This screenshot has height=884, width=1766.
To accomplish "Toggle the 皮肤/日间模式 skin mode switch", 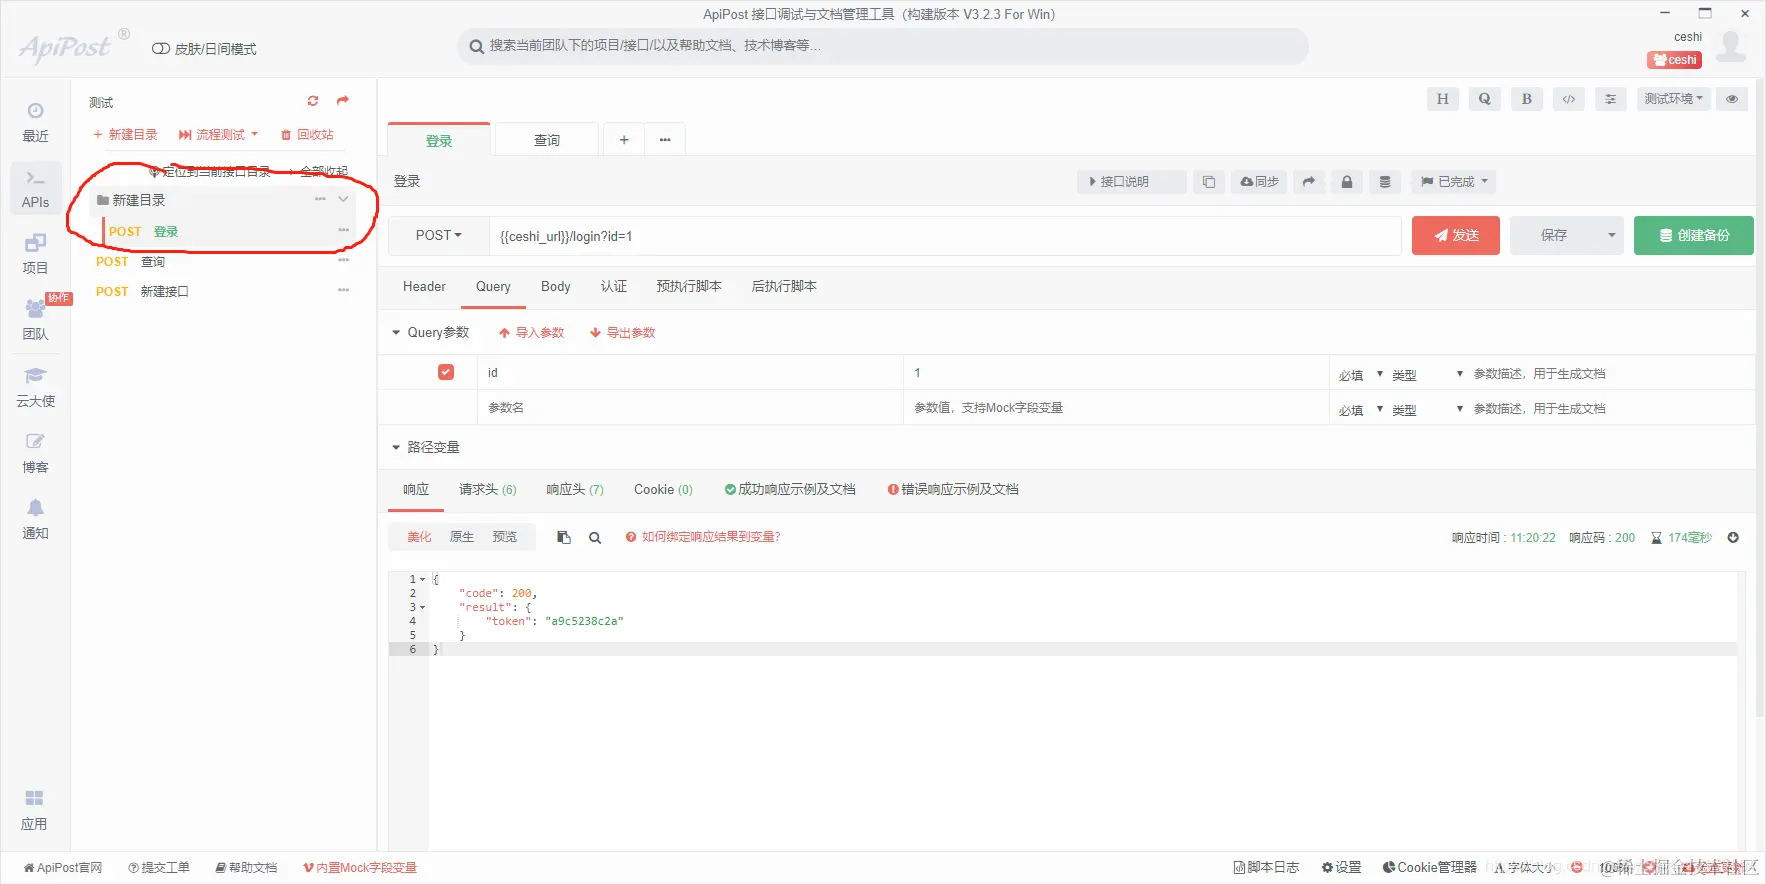I will tap(160, 49).
